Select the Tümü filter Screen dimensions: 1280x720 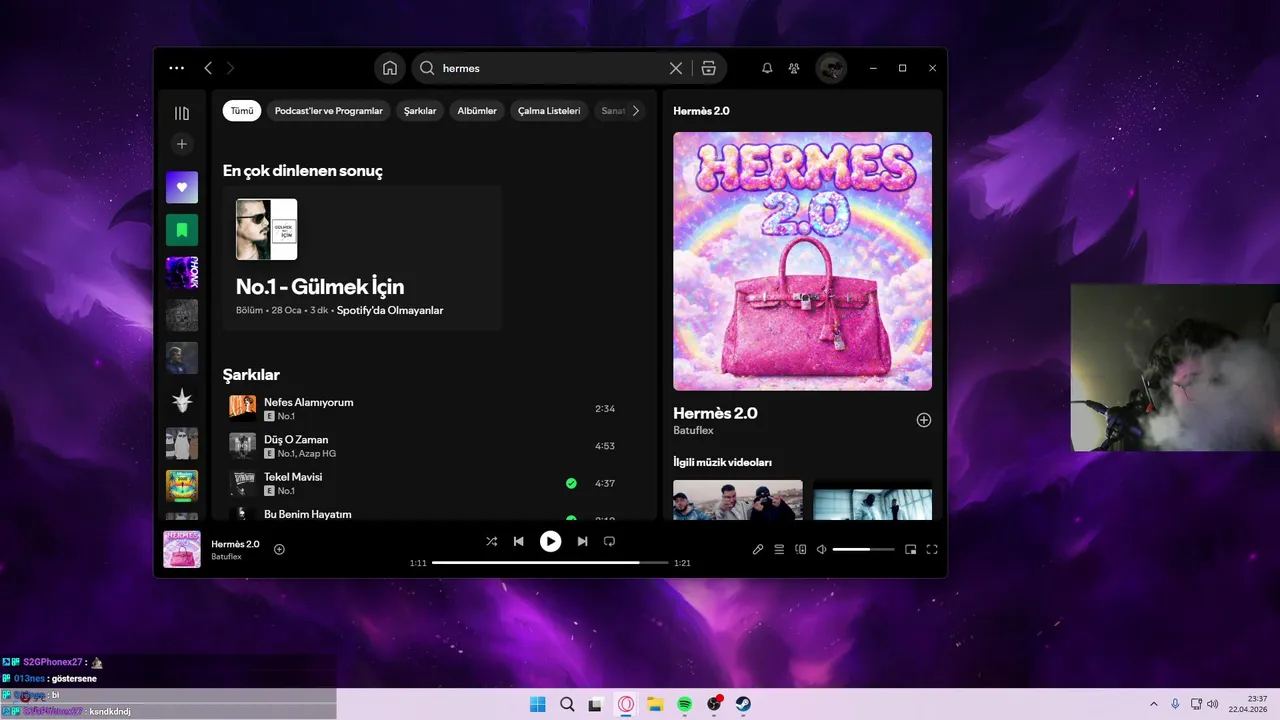[242, 111]
